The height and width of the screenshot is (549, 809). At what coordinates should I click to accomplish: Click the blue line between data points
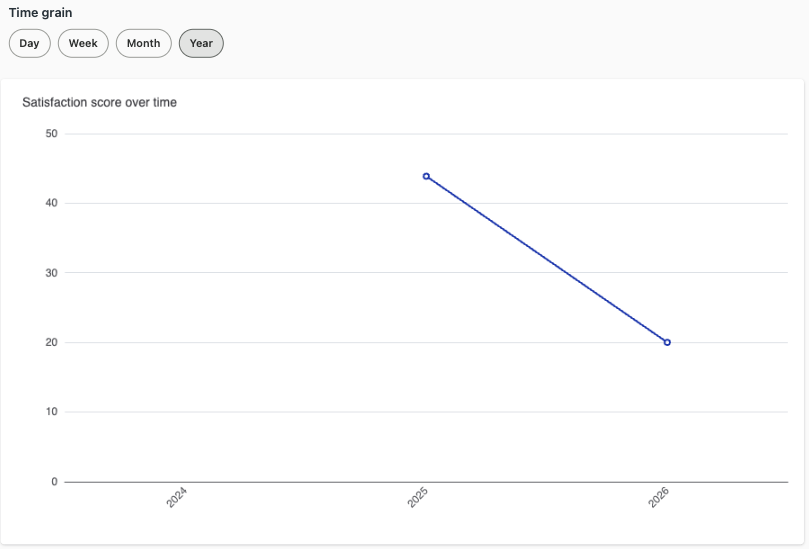tap(546, 260)
